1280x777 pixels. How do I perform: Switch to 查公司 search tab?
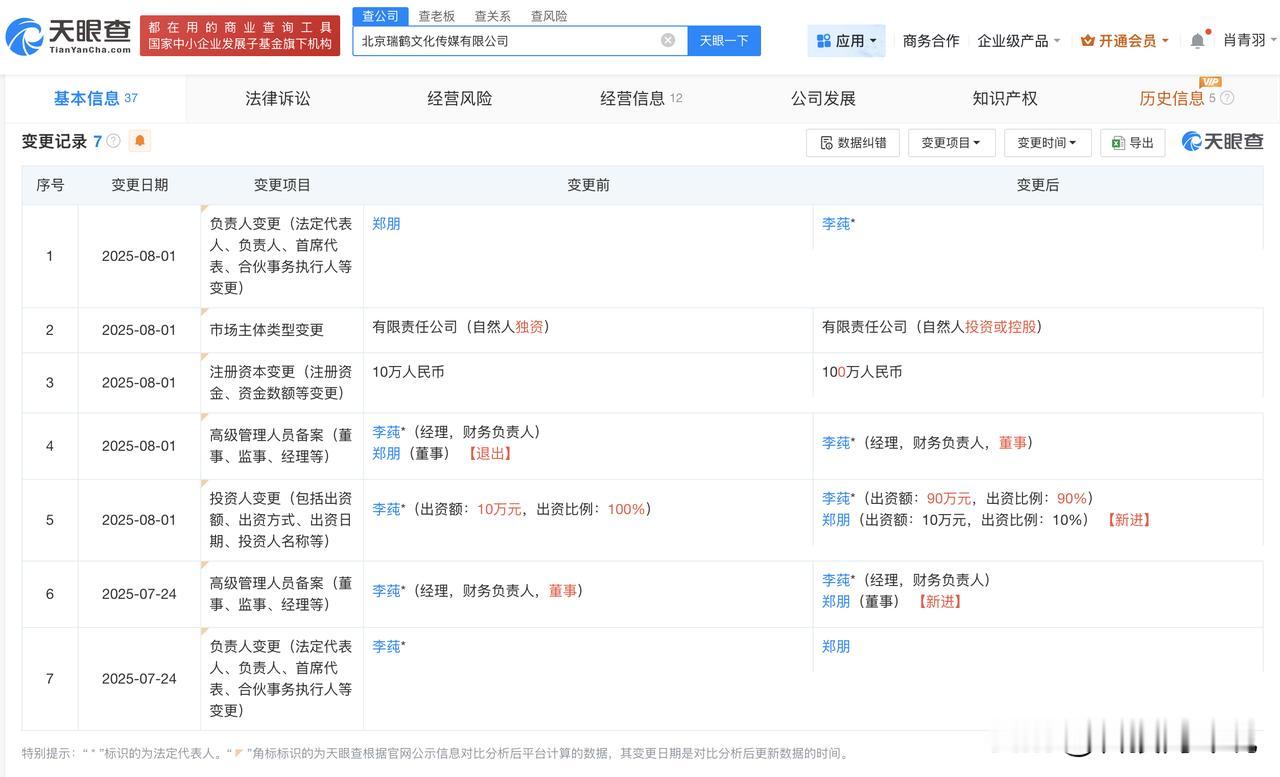(x=380, y=16)
